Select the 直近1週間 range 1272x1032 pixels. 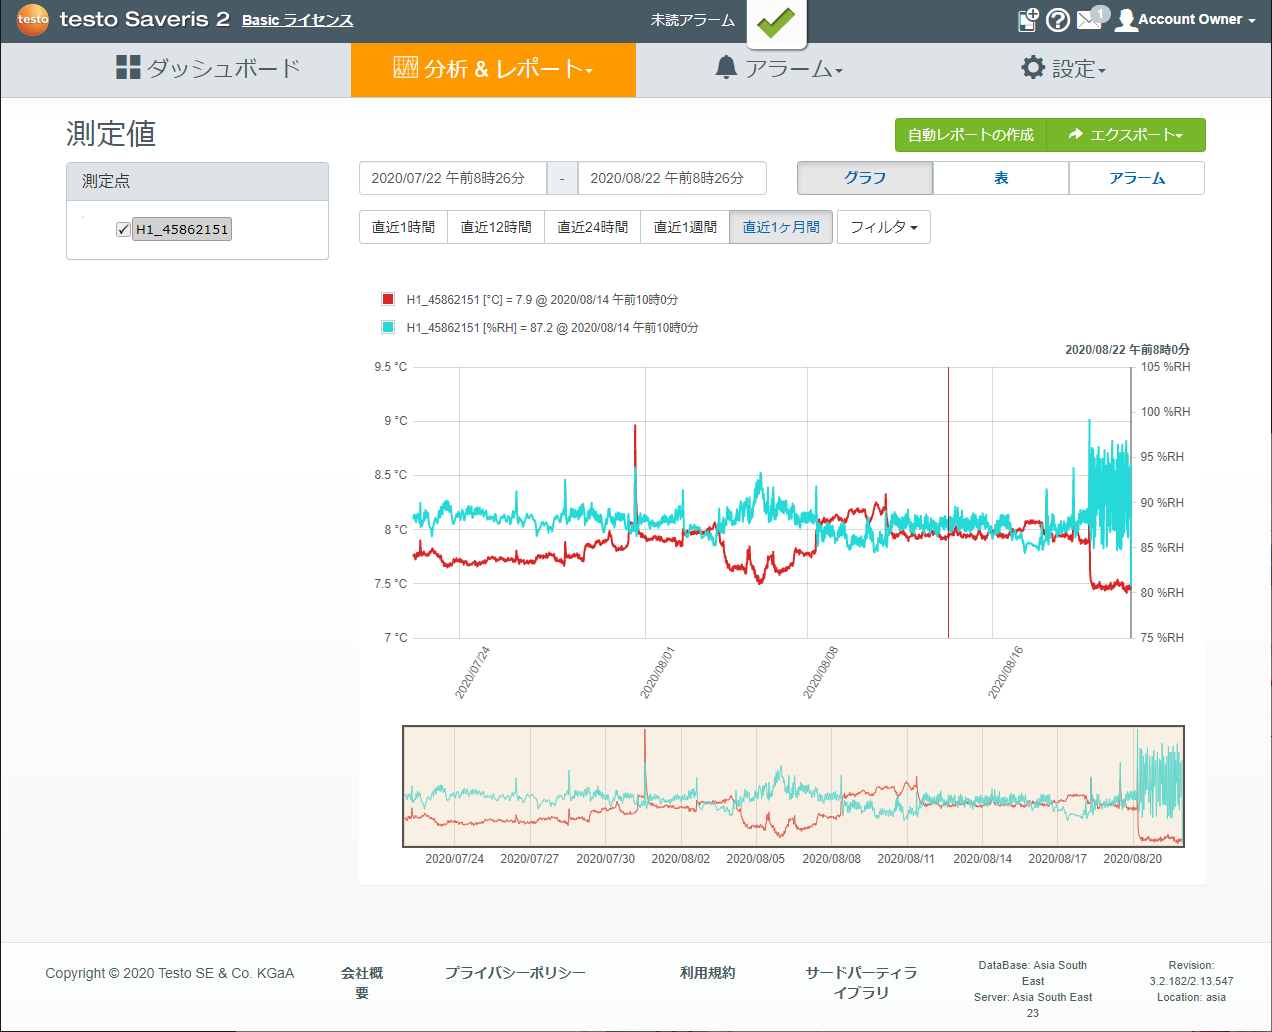click(x=685, y=227)
